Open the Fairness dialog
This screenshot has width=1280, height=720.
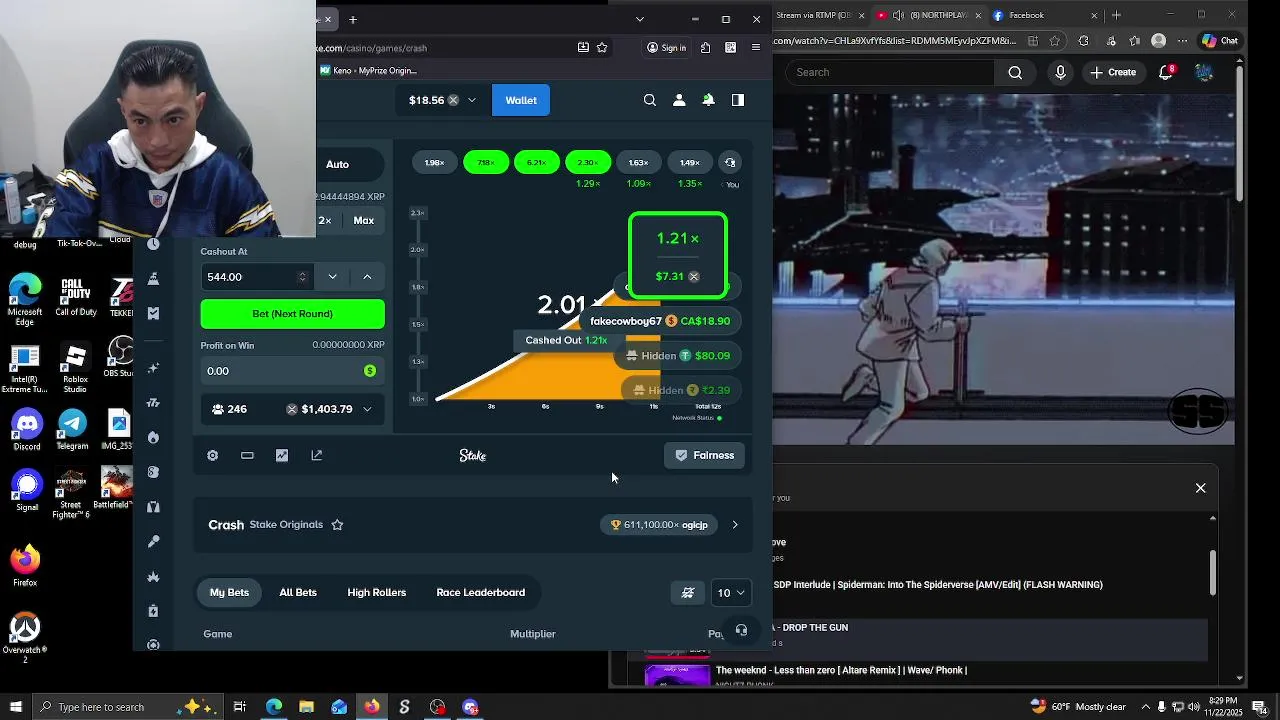click(705, 455)
